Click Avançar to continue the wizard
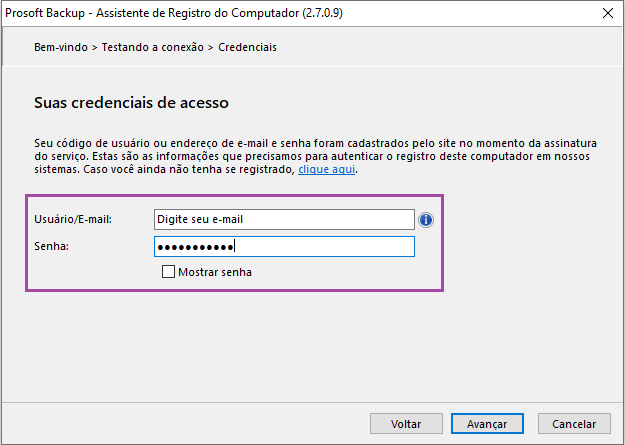Screen dimensions: 625x445 [487, 423]
